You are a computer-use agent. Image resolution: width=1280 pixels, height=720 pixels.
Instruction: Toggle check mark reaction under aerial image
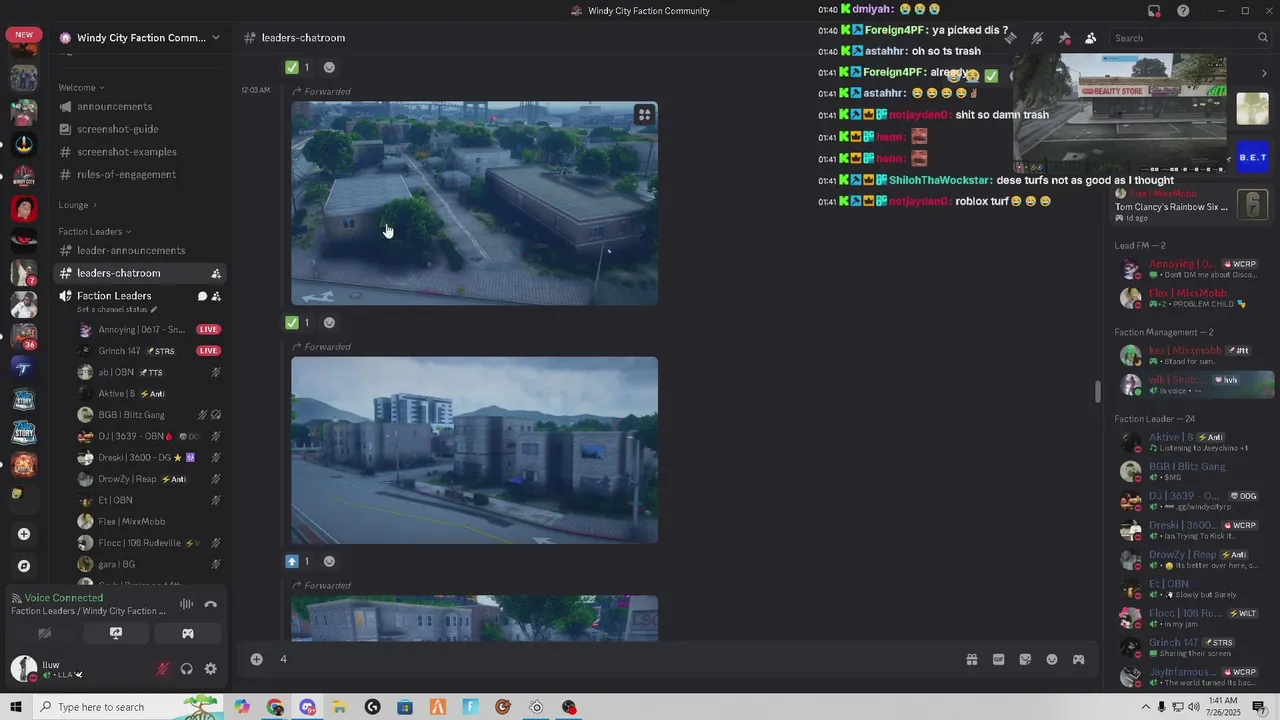click(298, 322)
